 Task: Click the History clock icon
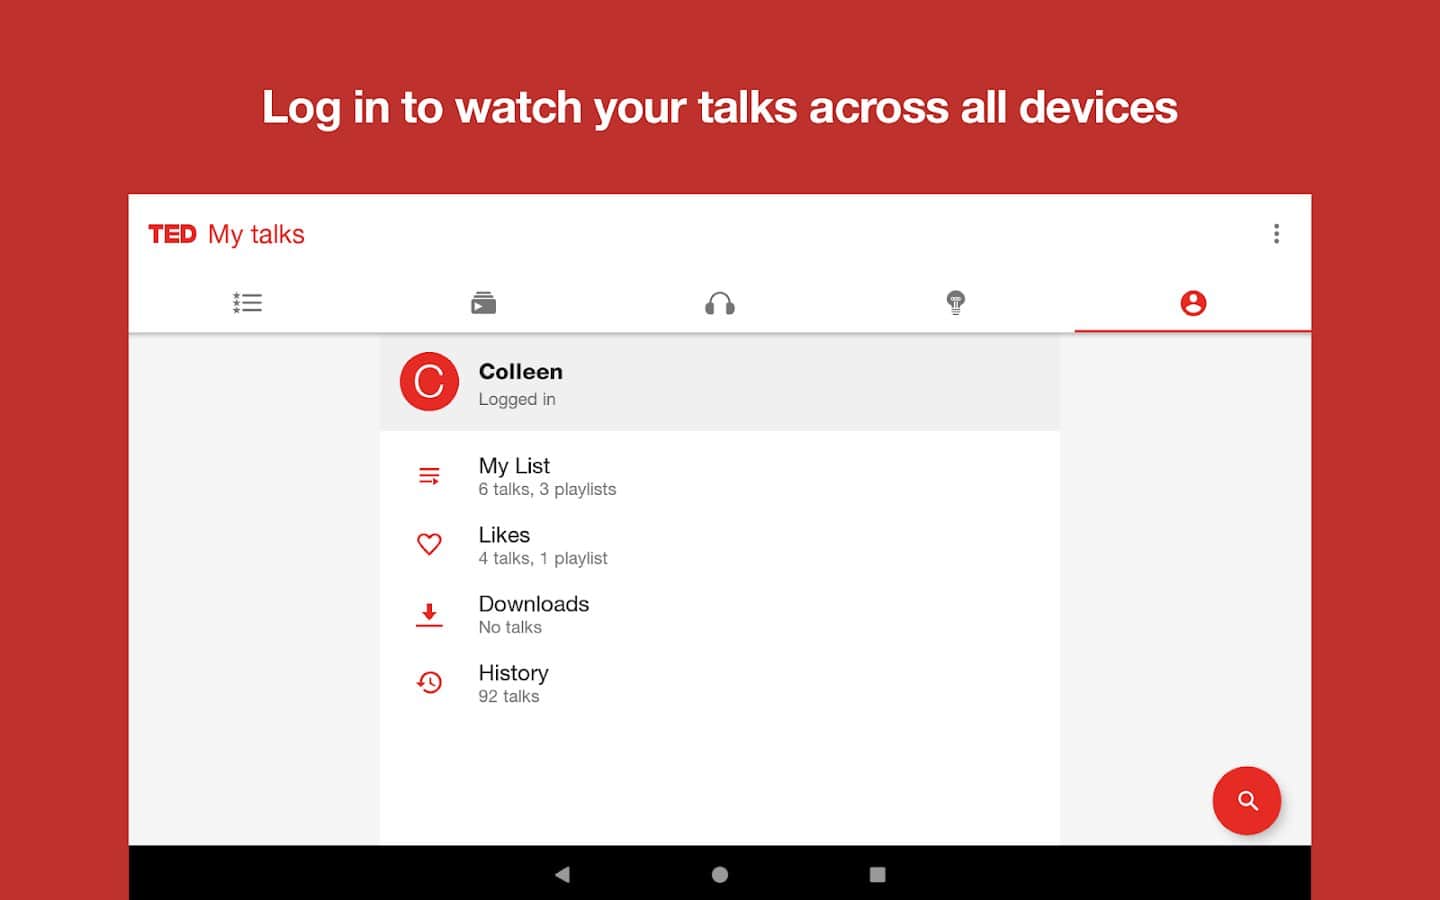(x=429, y=683)
